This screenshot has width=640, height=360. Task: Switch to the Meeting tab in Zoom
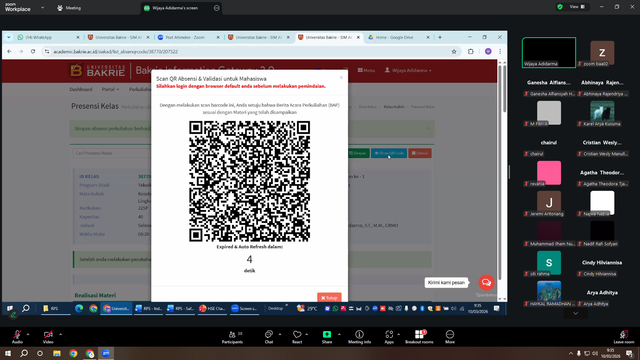click(x=69, y=8)
